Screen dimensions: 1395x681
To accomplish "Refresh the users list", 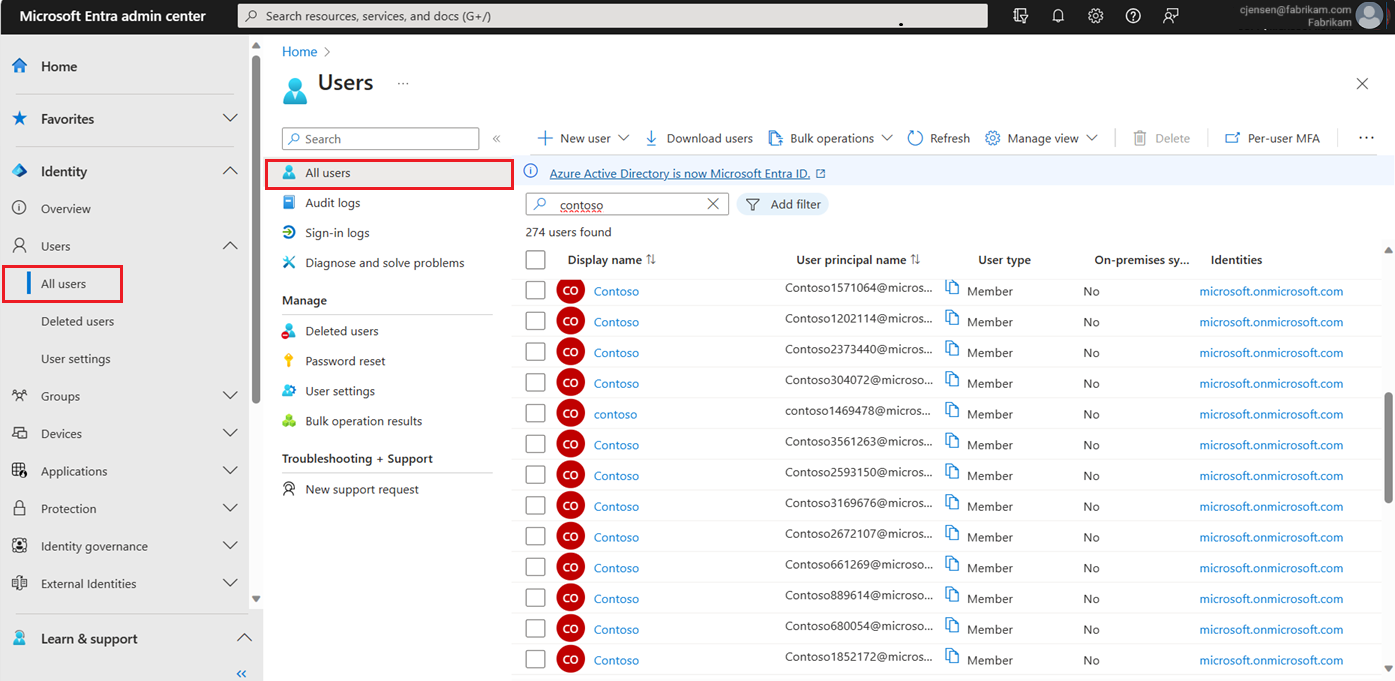I will [x=938, y=138].
